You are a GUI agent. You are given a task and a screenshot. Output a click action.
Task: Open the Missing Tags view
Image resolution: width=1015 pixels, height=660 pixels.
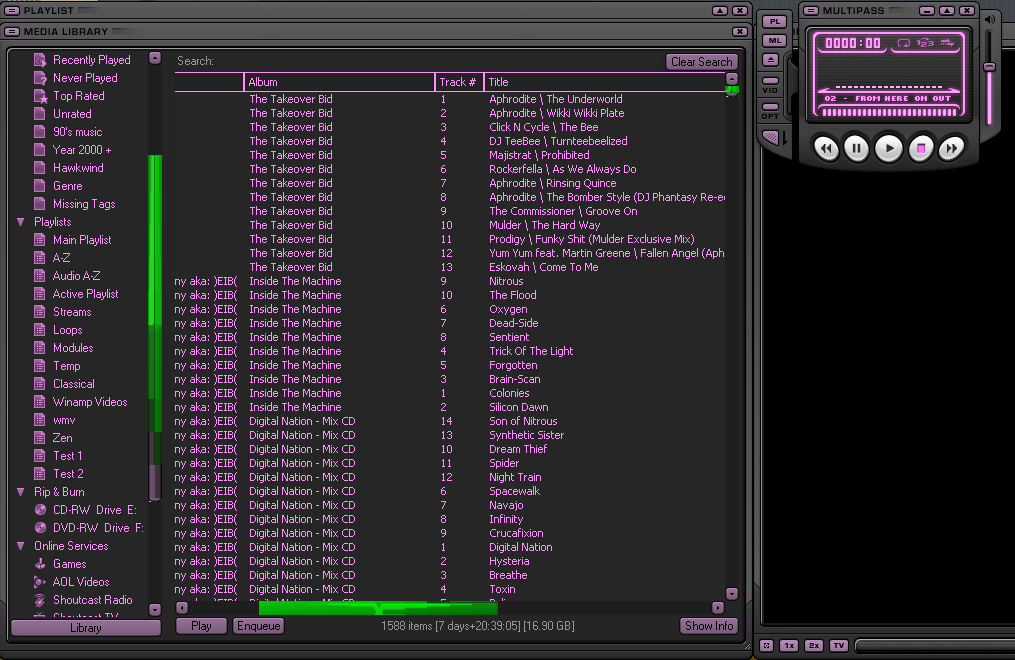[x=84, y=204]
